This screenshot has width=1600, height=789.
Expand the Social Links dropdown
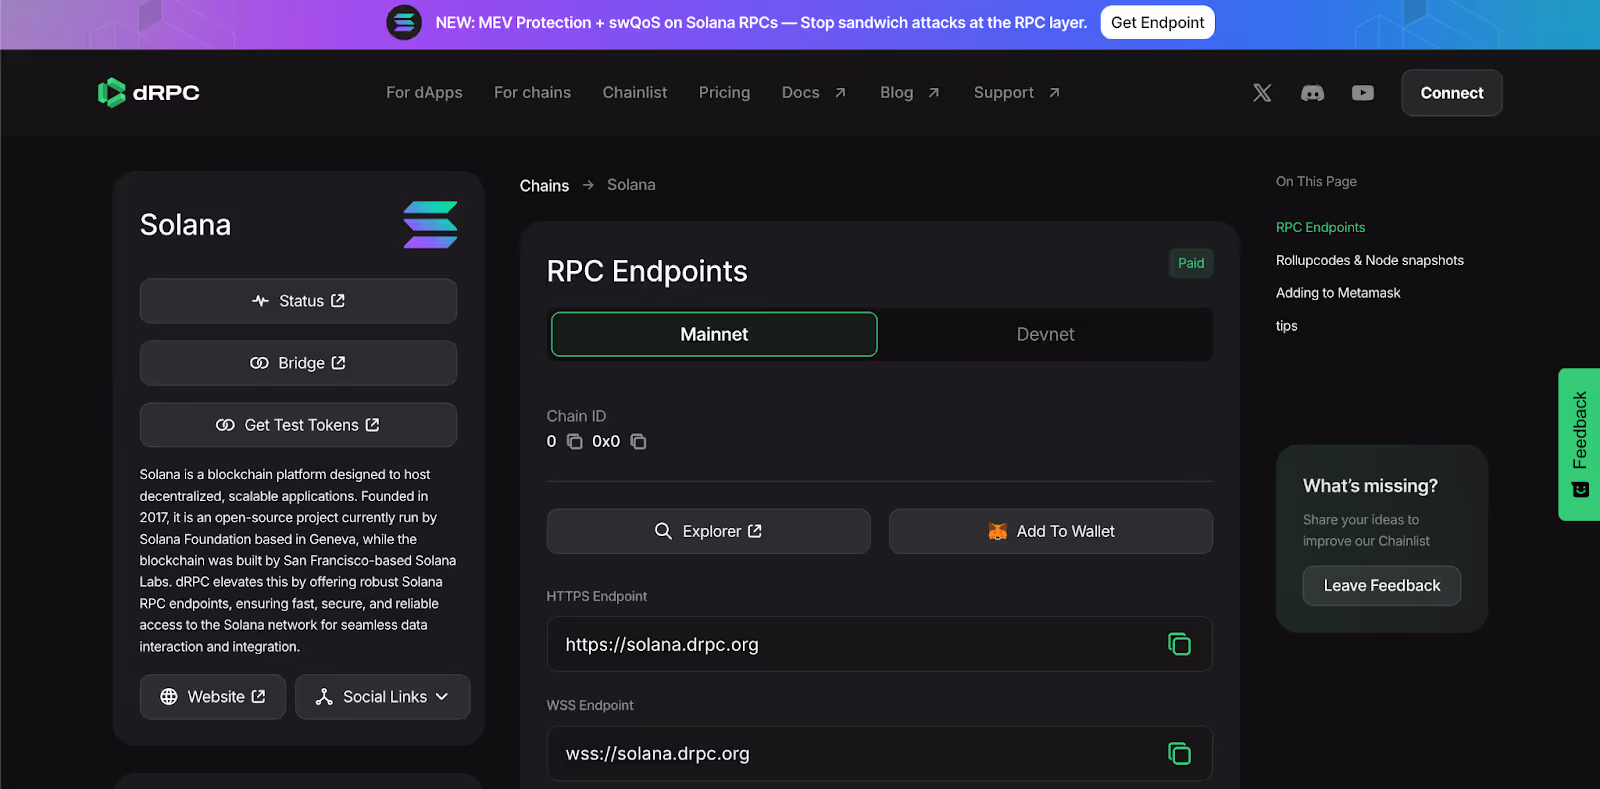tap(382, 697)
